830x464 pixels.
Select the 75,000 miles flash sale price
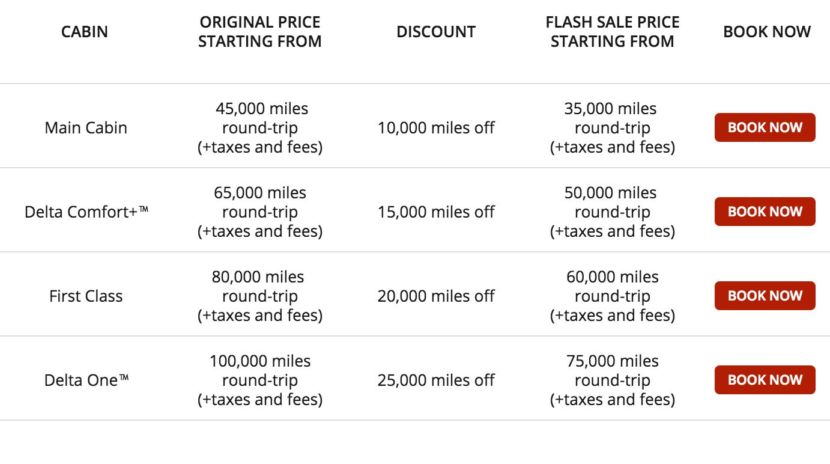coord(613,361)
